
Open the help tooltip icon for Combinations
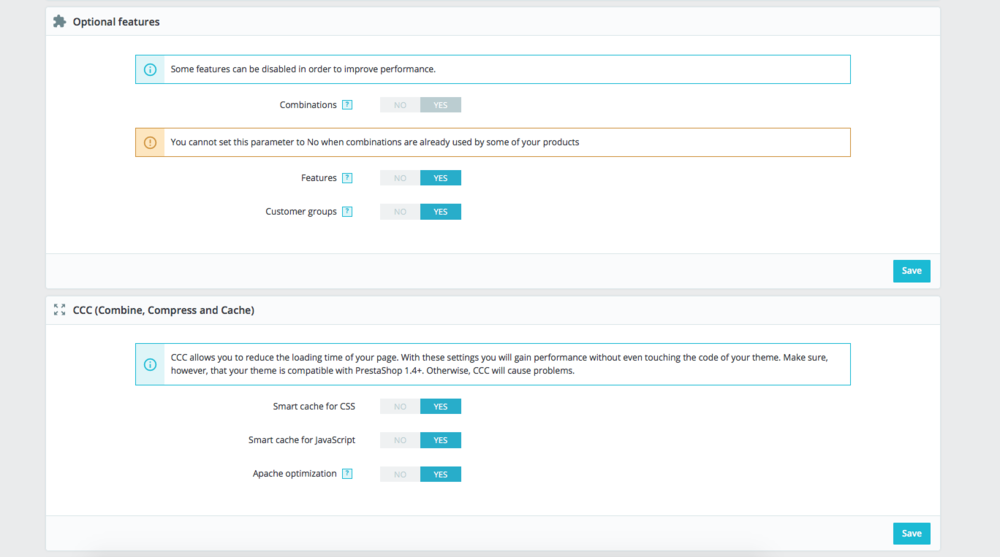pyautogui.click(x=347, y=105)
